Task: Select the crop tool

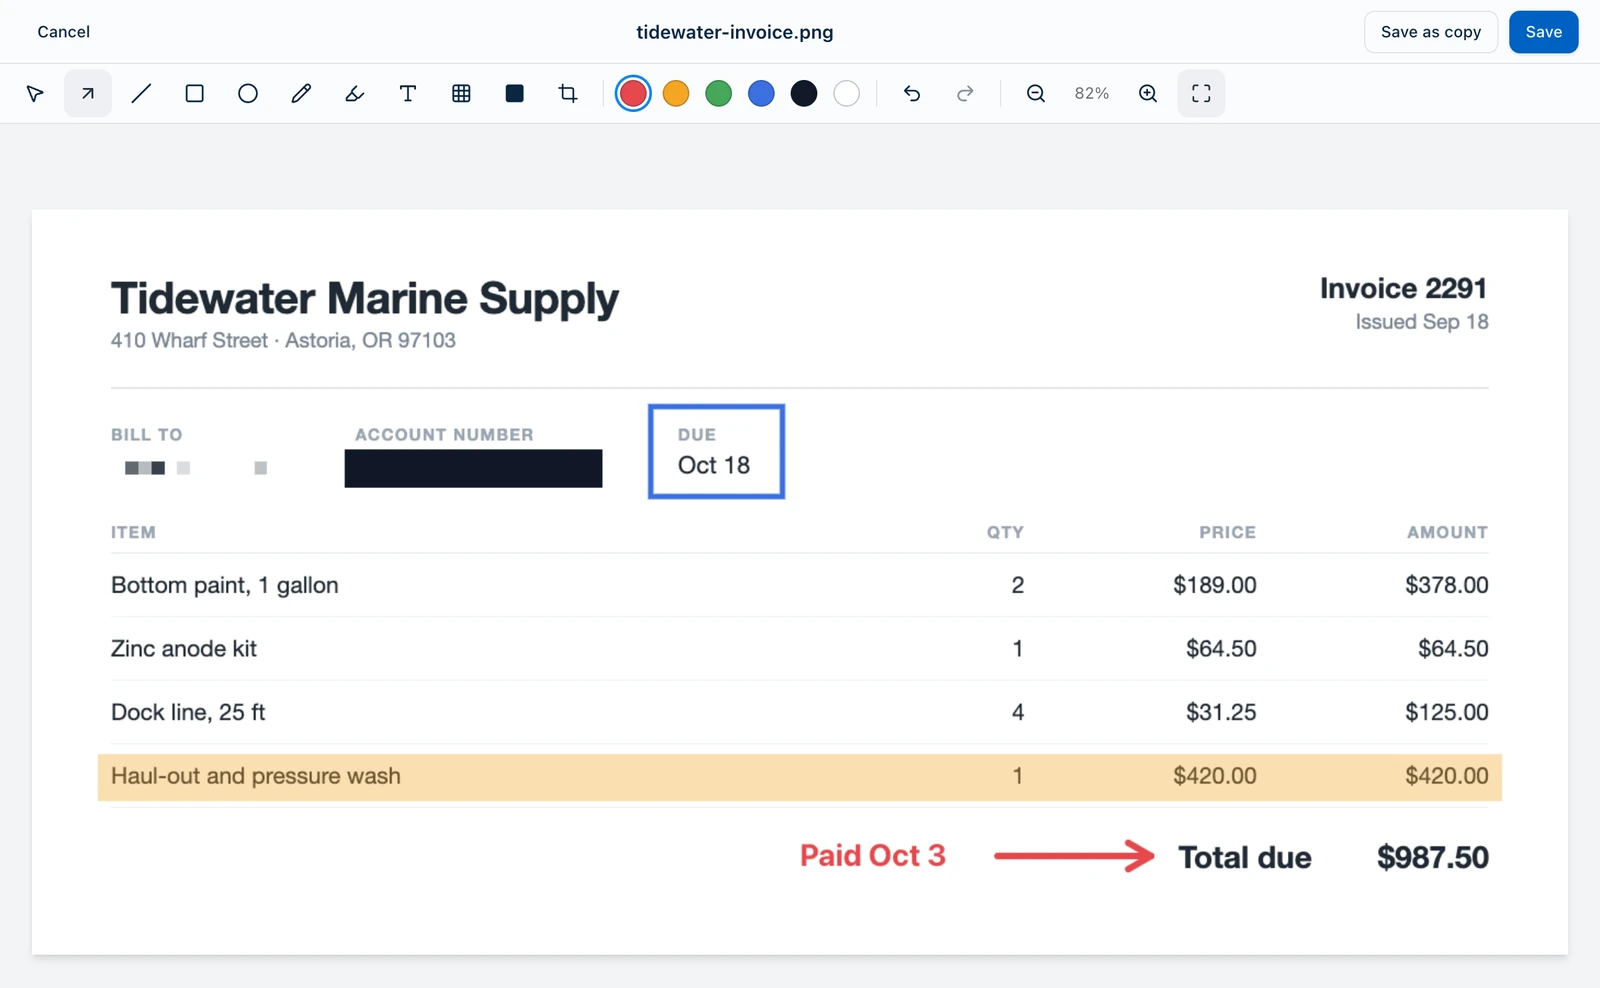Action: 568,93
